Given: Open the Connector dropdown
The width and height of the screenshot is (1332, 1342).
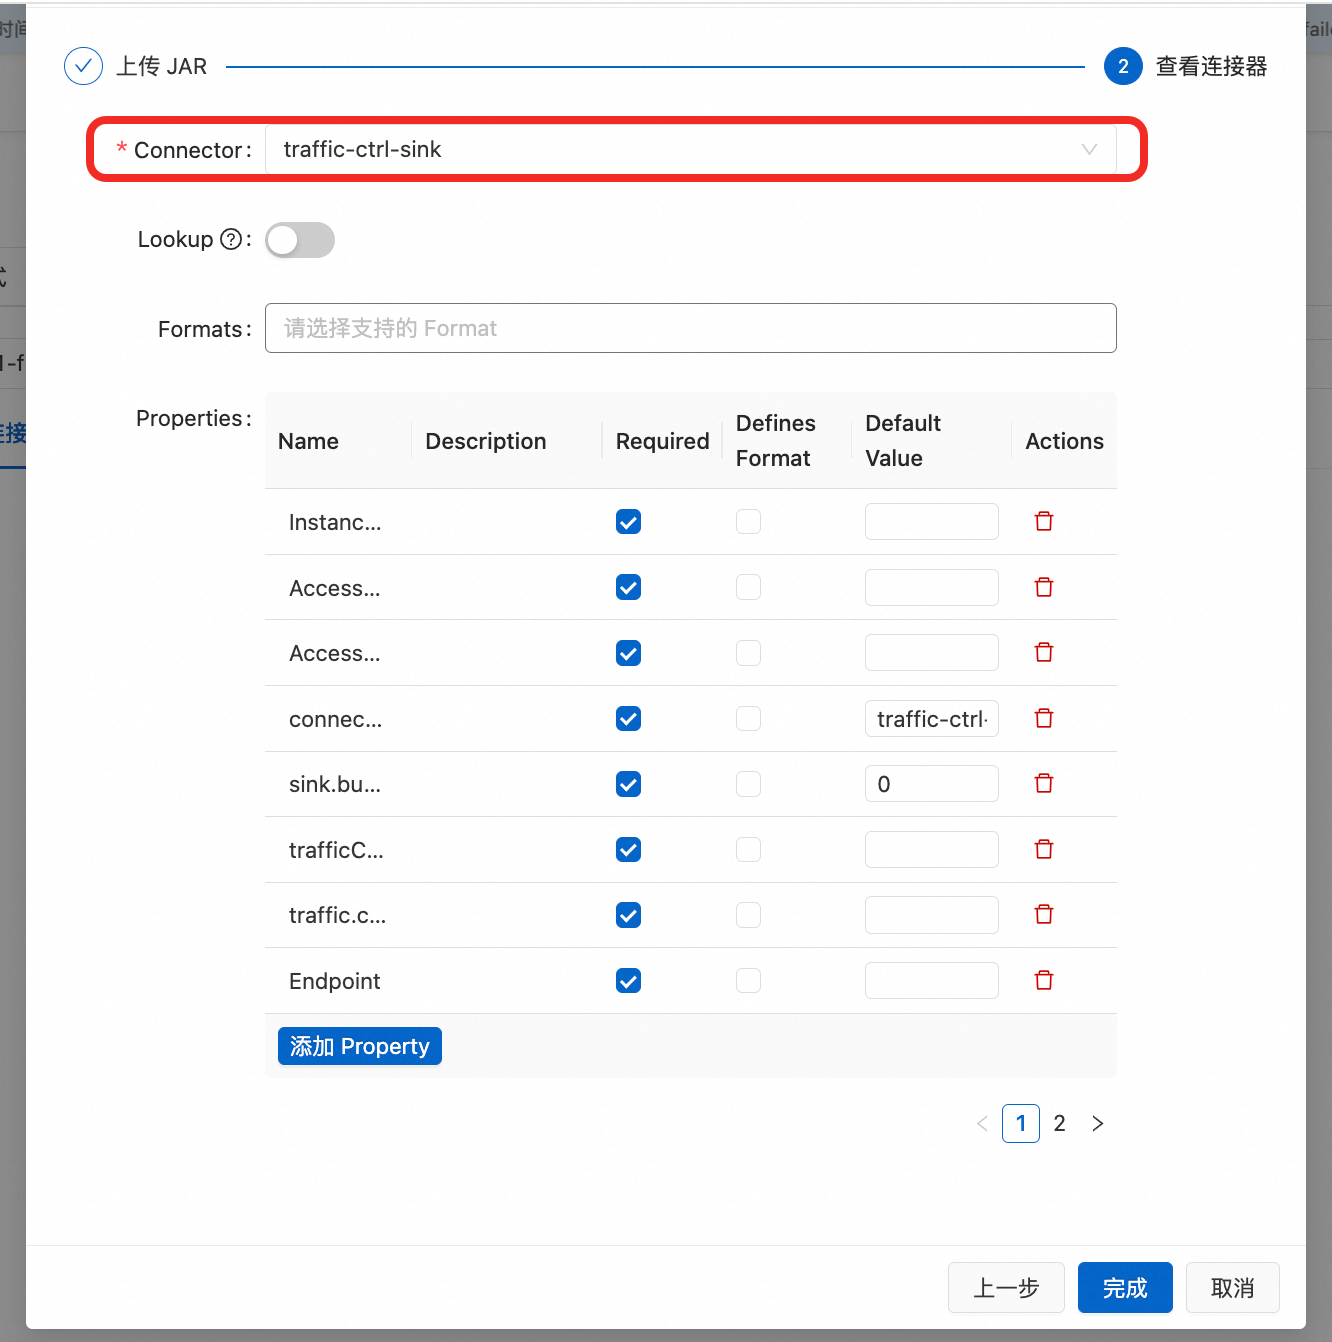Looking at the screenshot, I should 690,149.
